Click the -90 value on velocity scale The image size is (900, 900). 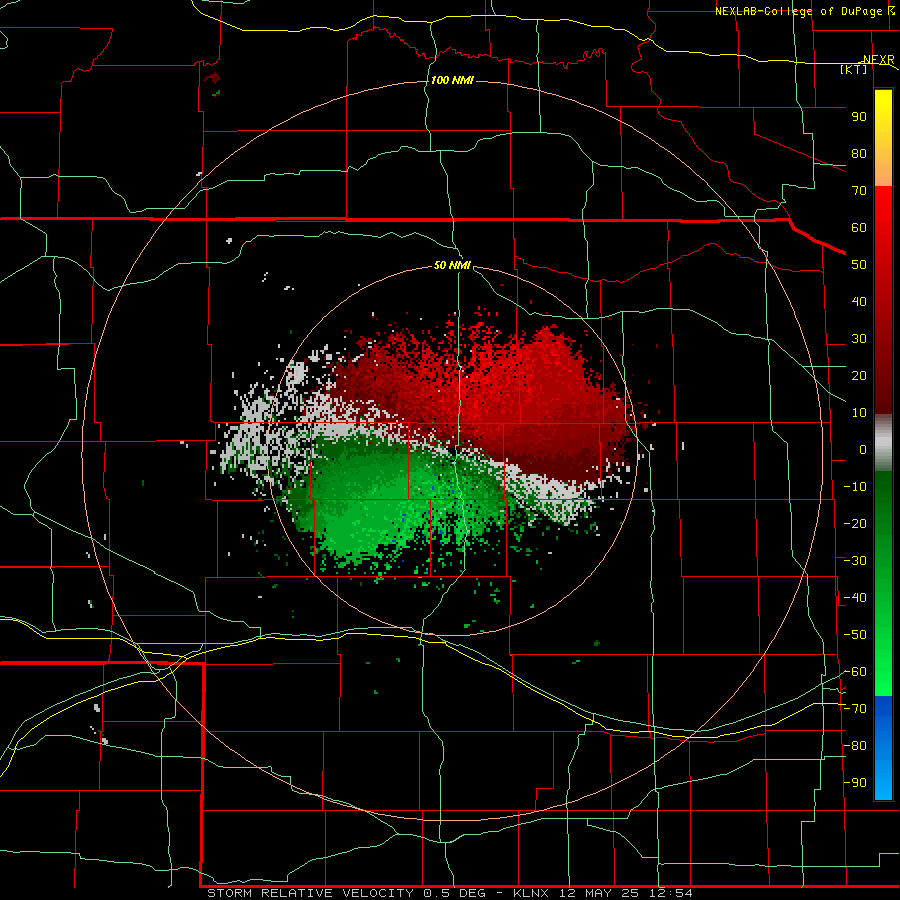[855, 783]
